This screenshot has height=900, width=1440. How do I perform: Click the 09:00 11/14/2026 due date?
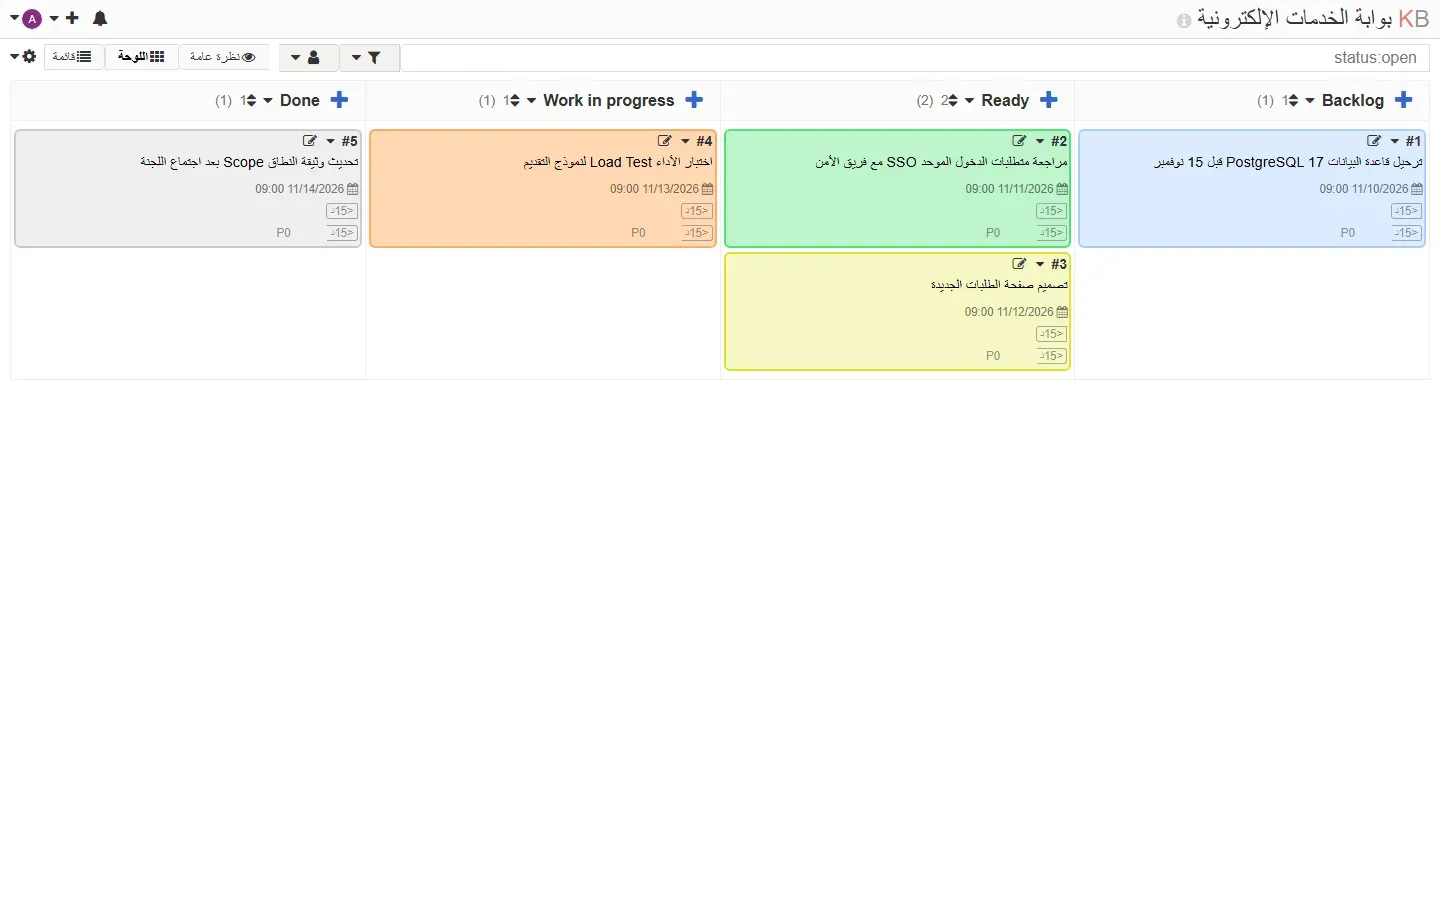[299, 189]
